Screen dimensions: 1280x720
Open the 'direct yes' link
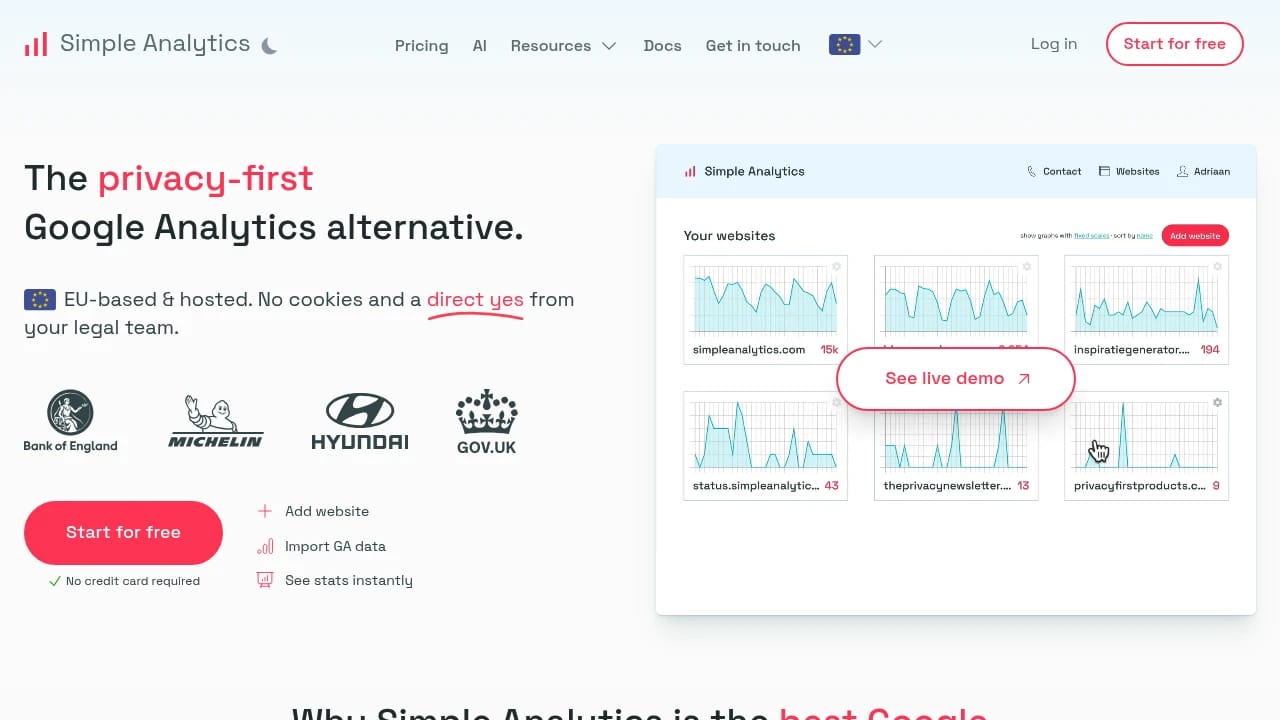point(475,299)
